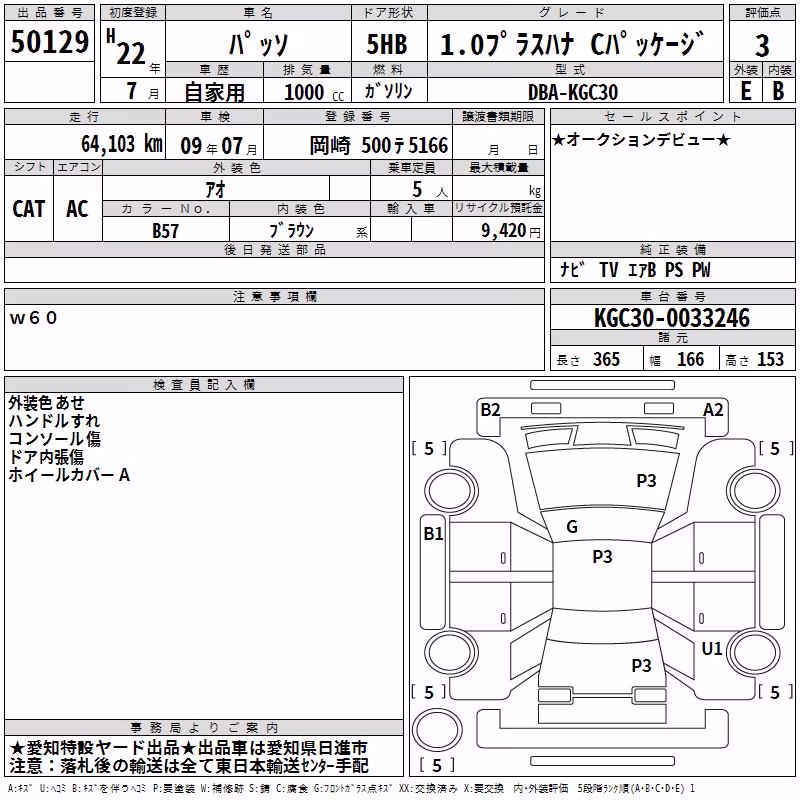Click air conditioner value AC

pos(77,209)
